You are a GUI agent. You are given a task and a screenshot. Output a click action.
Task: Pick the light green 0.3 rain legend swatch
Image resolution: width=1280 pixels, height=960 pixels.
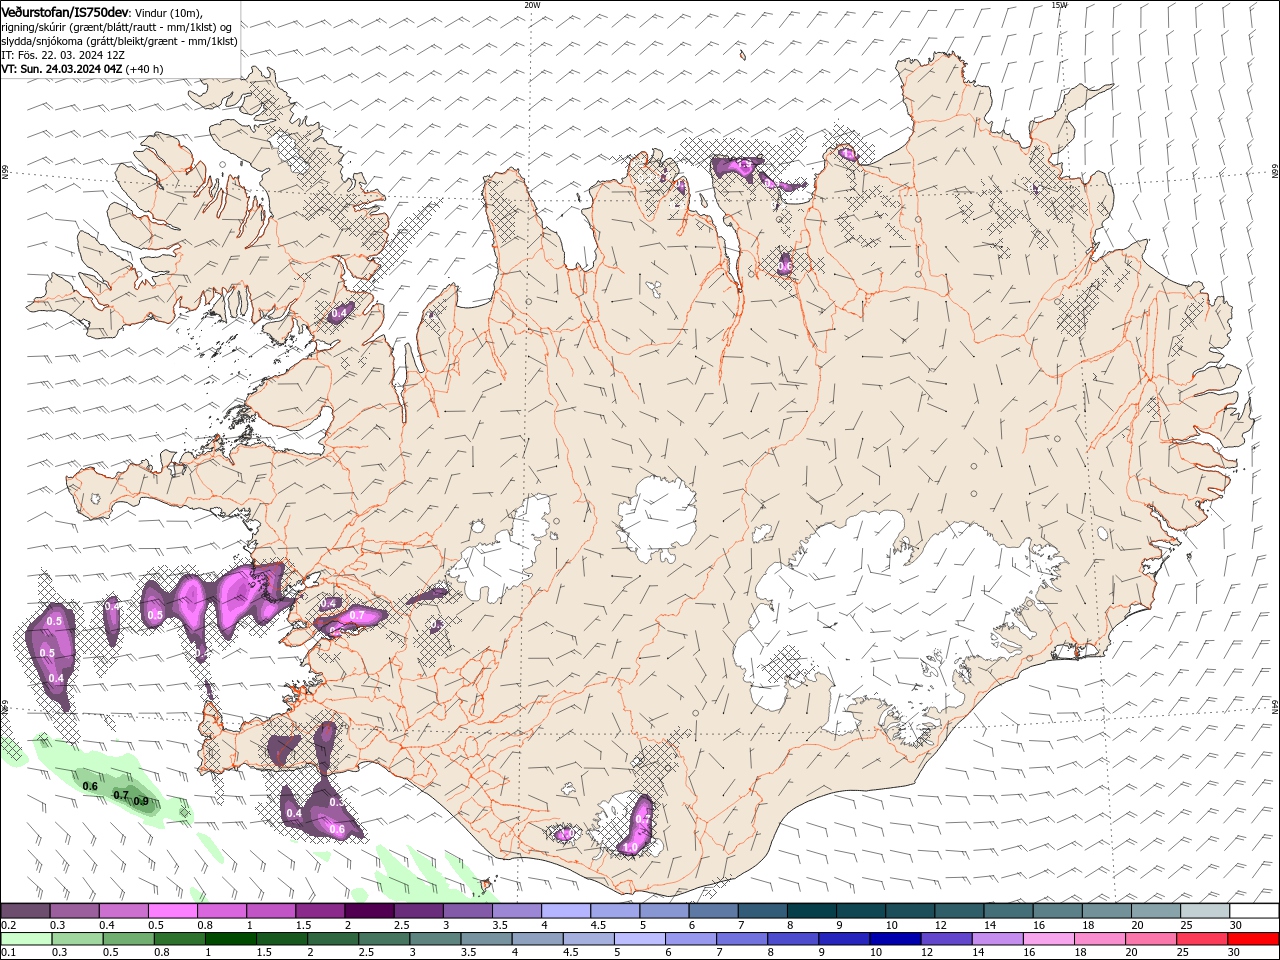pyautogui.click(x=77, y=939)
